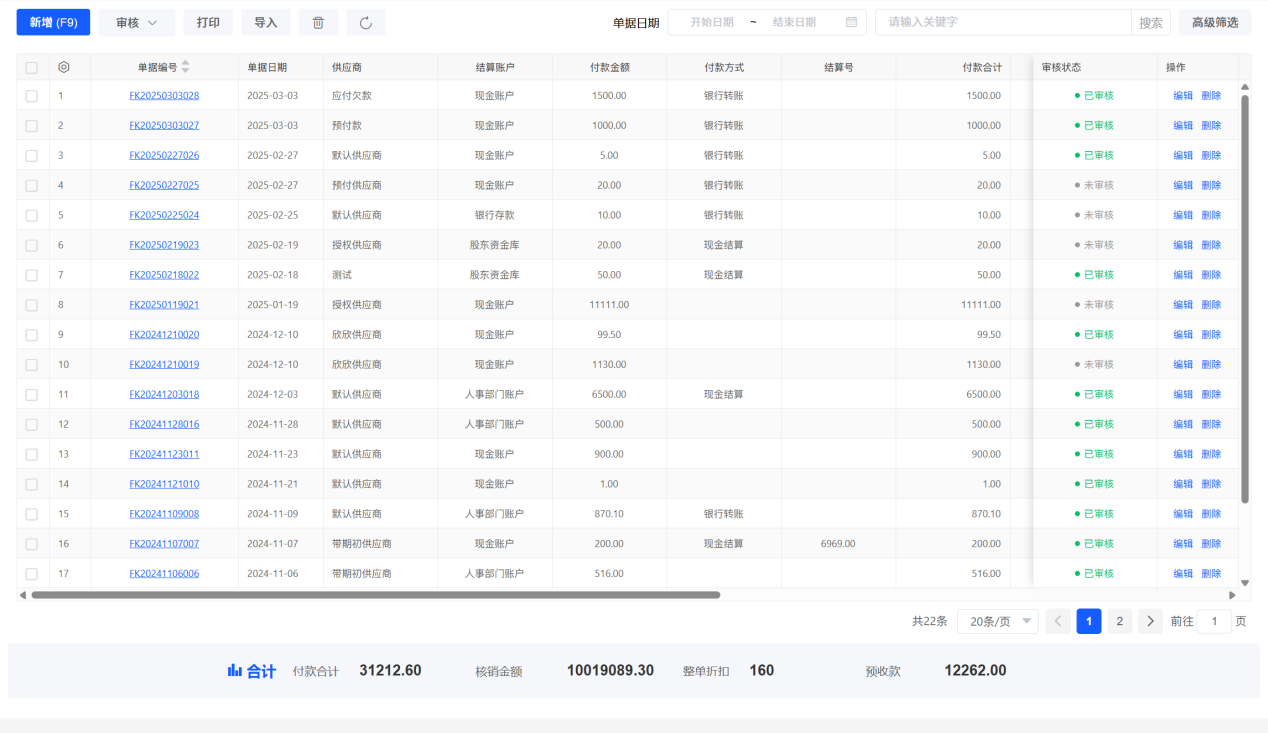Click the sort arrows beside 单据编号 header
Viewport: 1268px width, 733px height.
185,67
